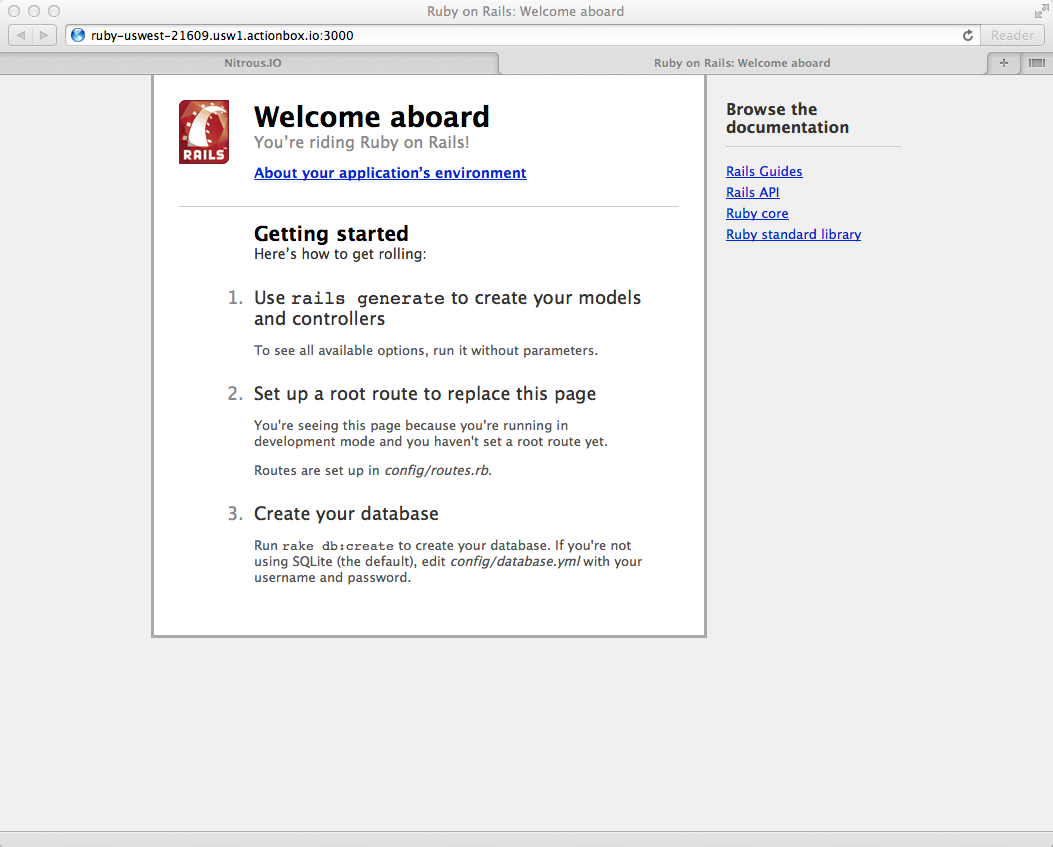Visit the Ruby core link
Image resolution: width=1053 pixels, height=847 pixels.
757,213
